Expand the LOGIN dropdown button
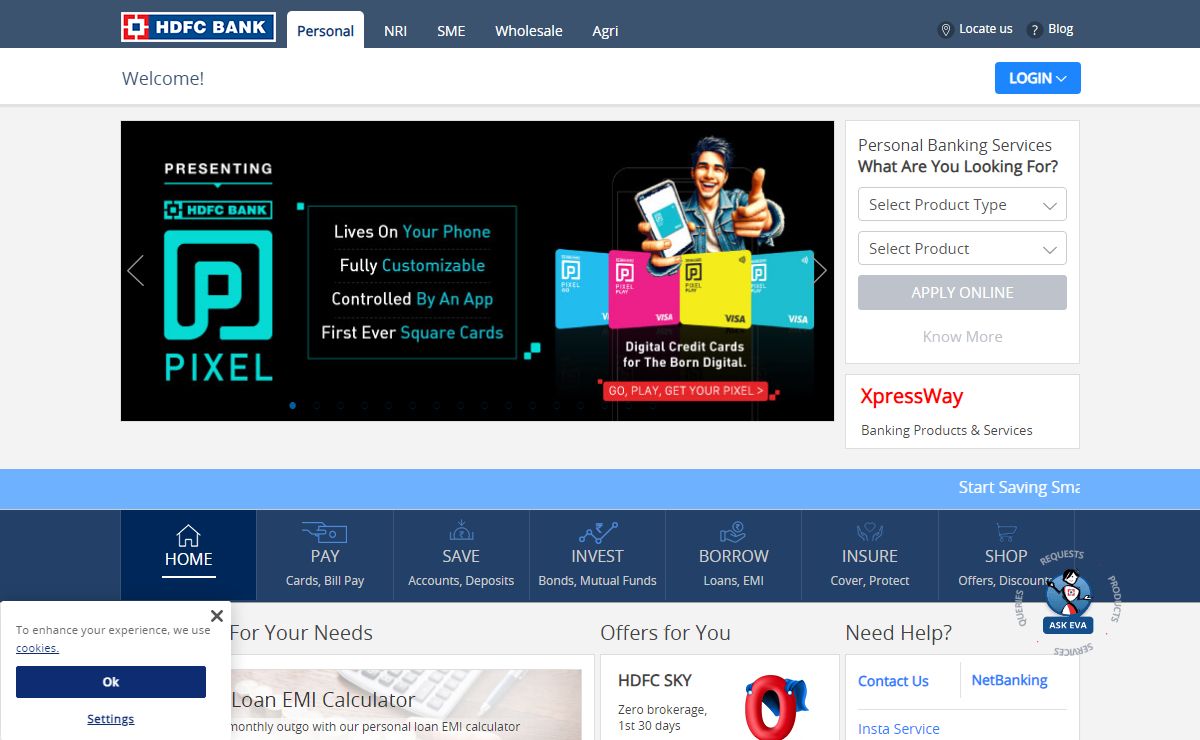 [1038, 78]
